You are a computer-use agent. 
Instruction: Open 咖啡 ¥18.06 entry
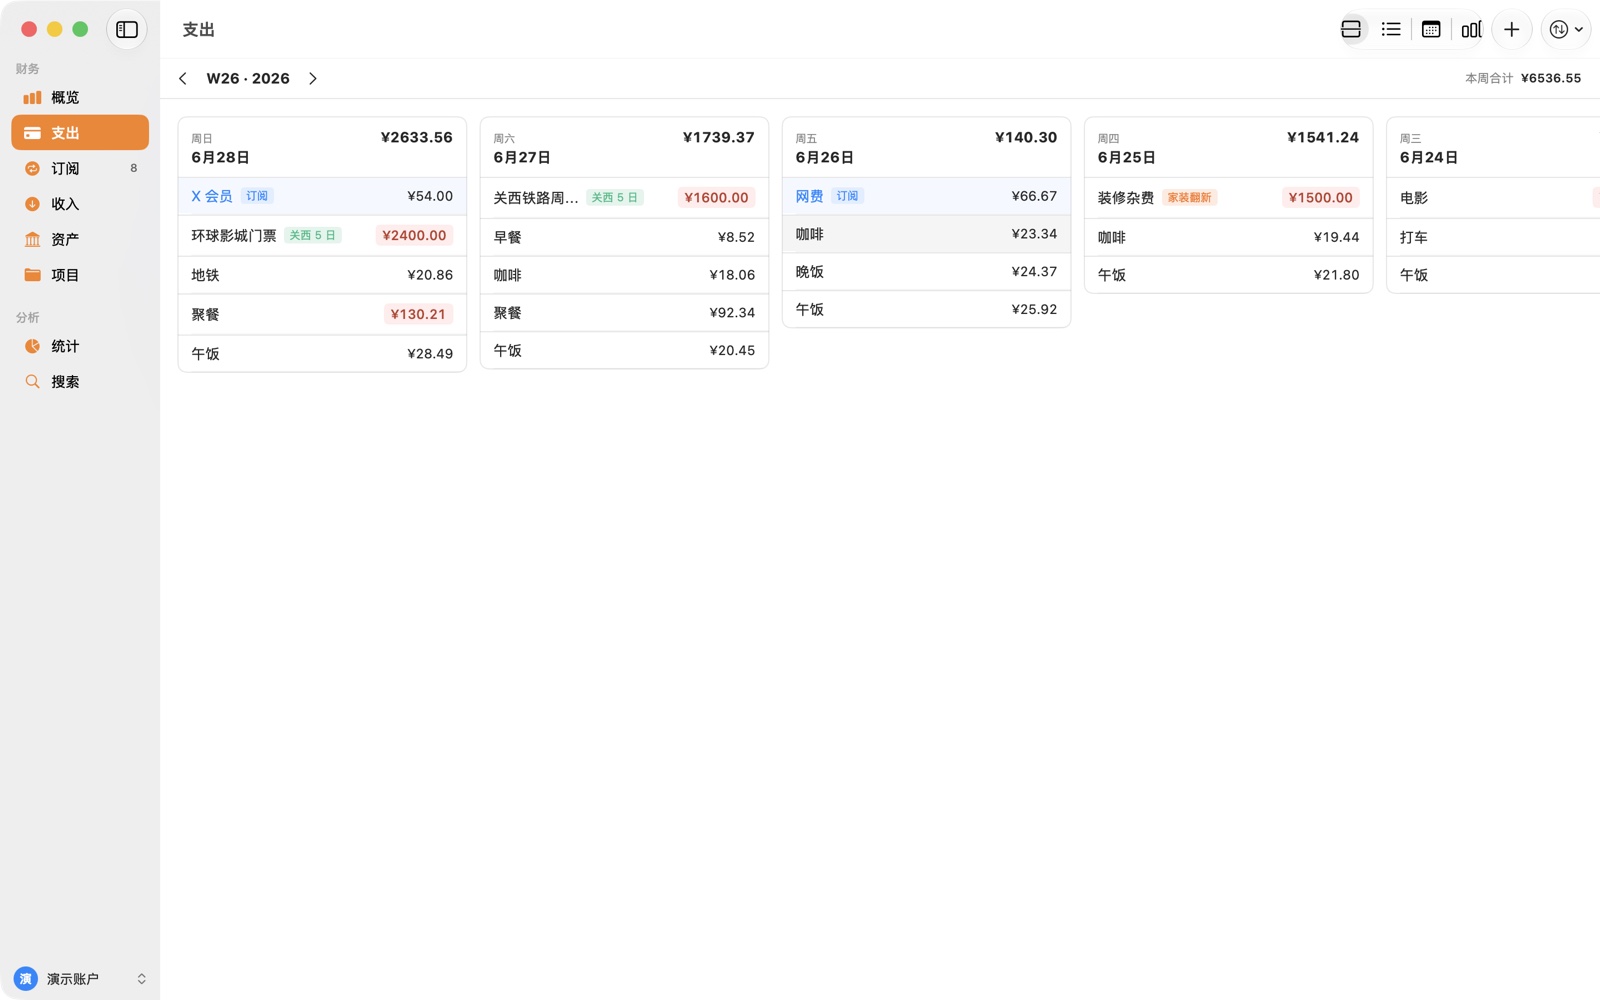click(624, 275)
